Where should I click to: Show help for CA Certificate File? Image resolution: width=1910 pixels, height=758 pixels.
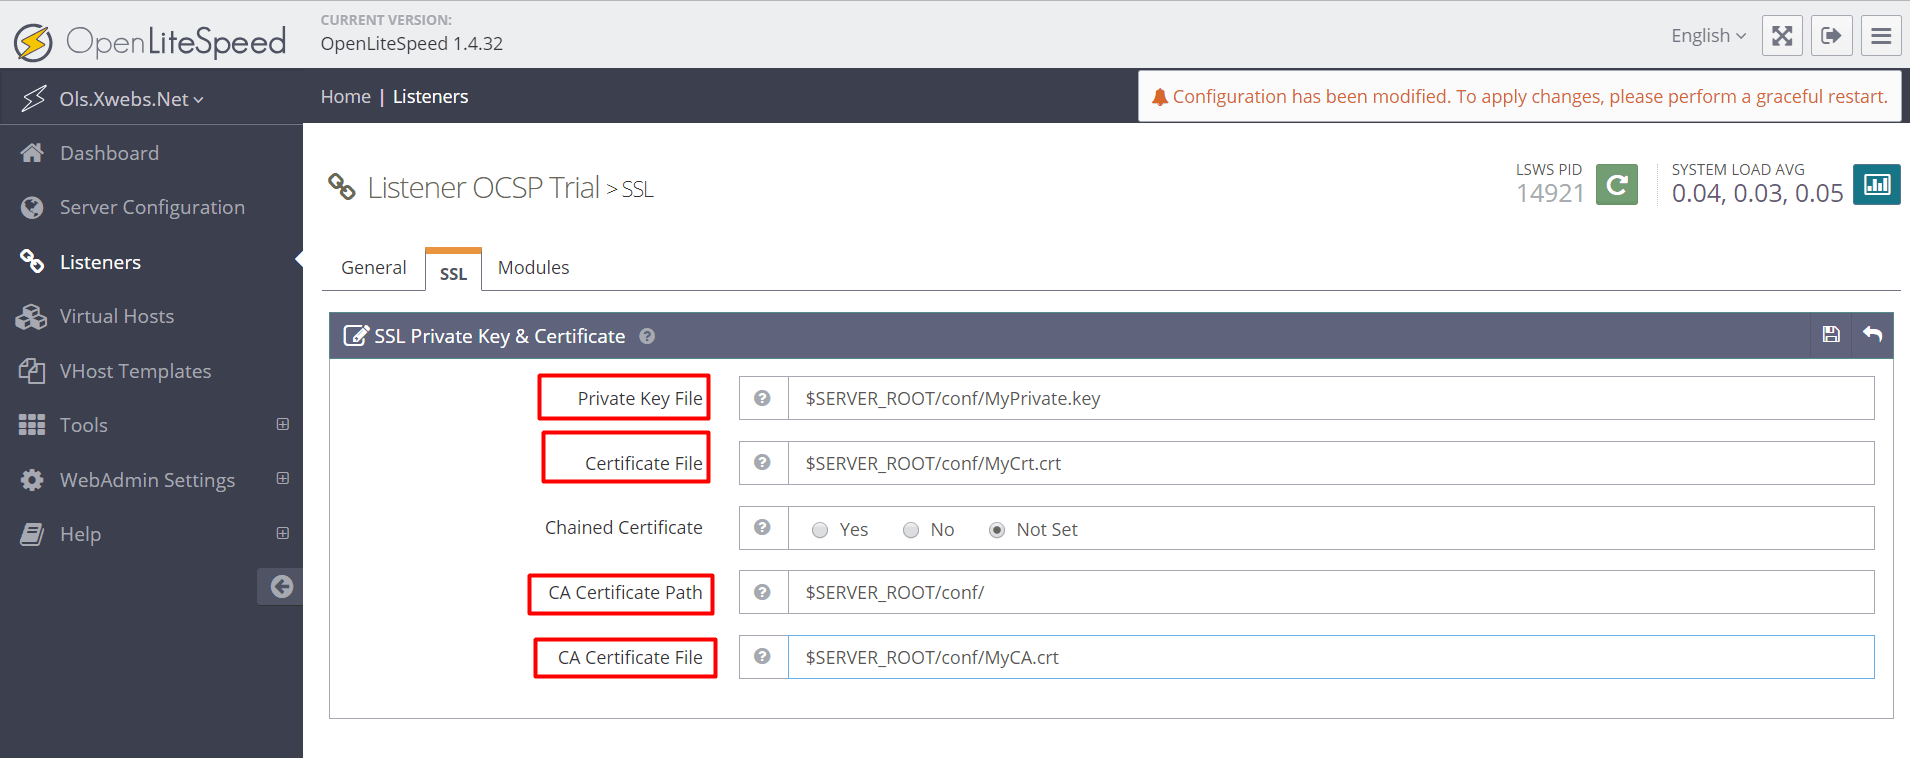(763, 657)
